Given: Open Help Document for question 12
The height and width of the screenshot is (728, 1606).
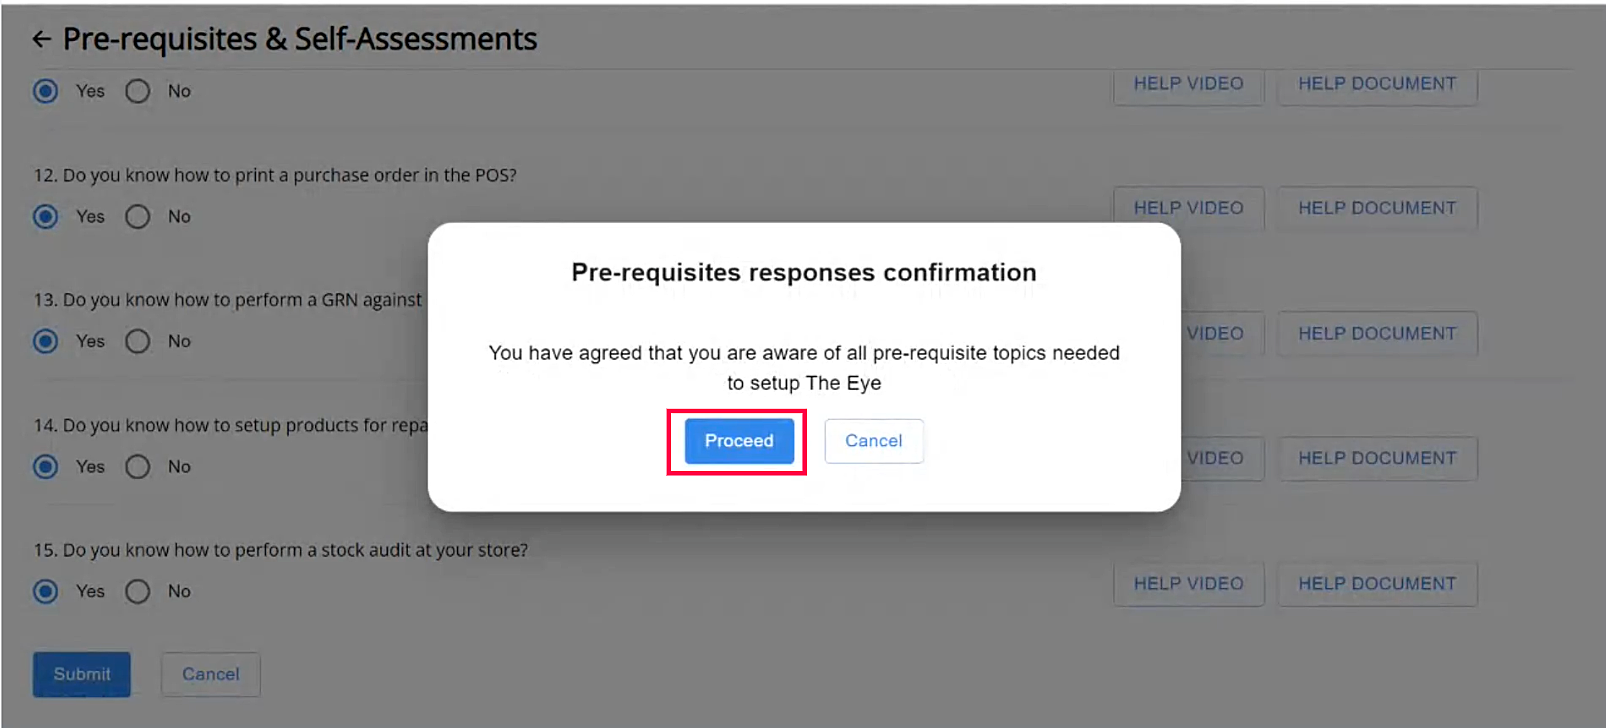Looking at the screenshot, I should coord(1377,208).
